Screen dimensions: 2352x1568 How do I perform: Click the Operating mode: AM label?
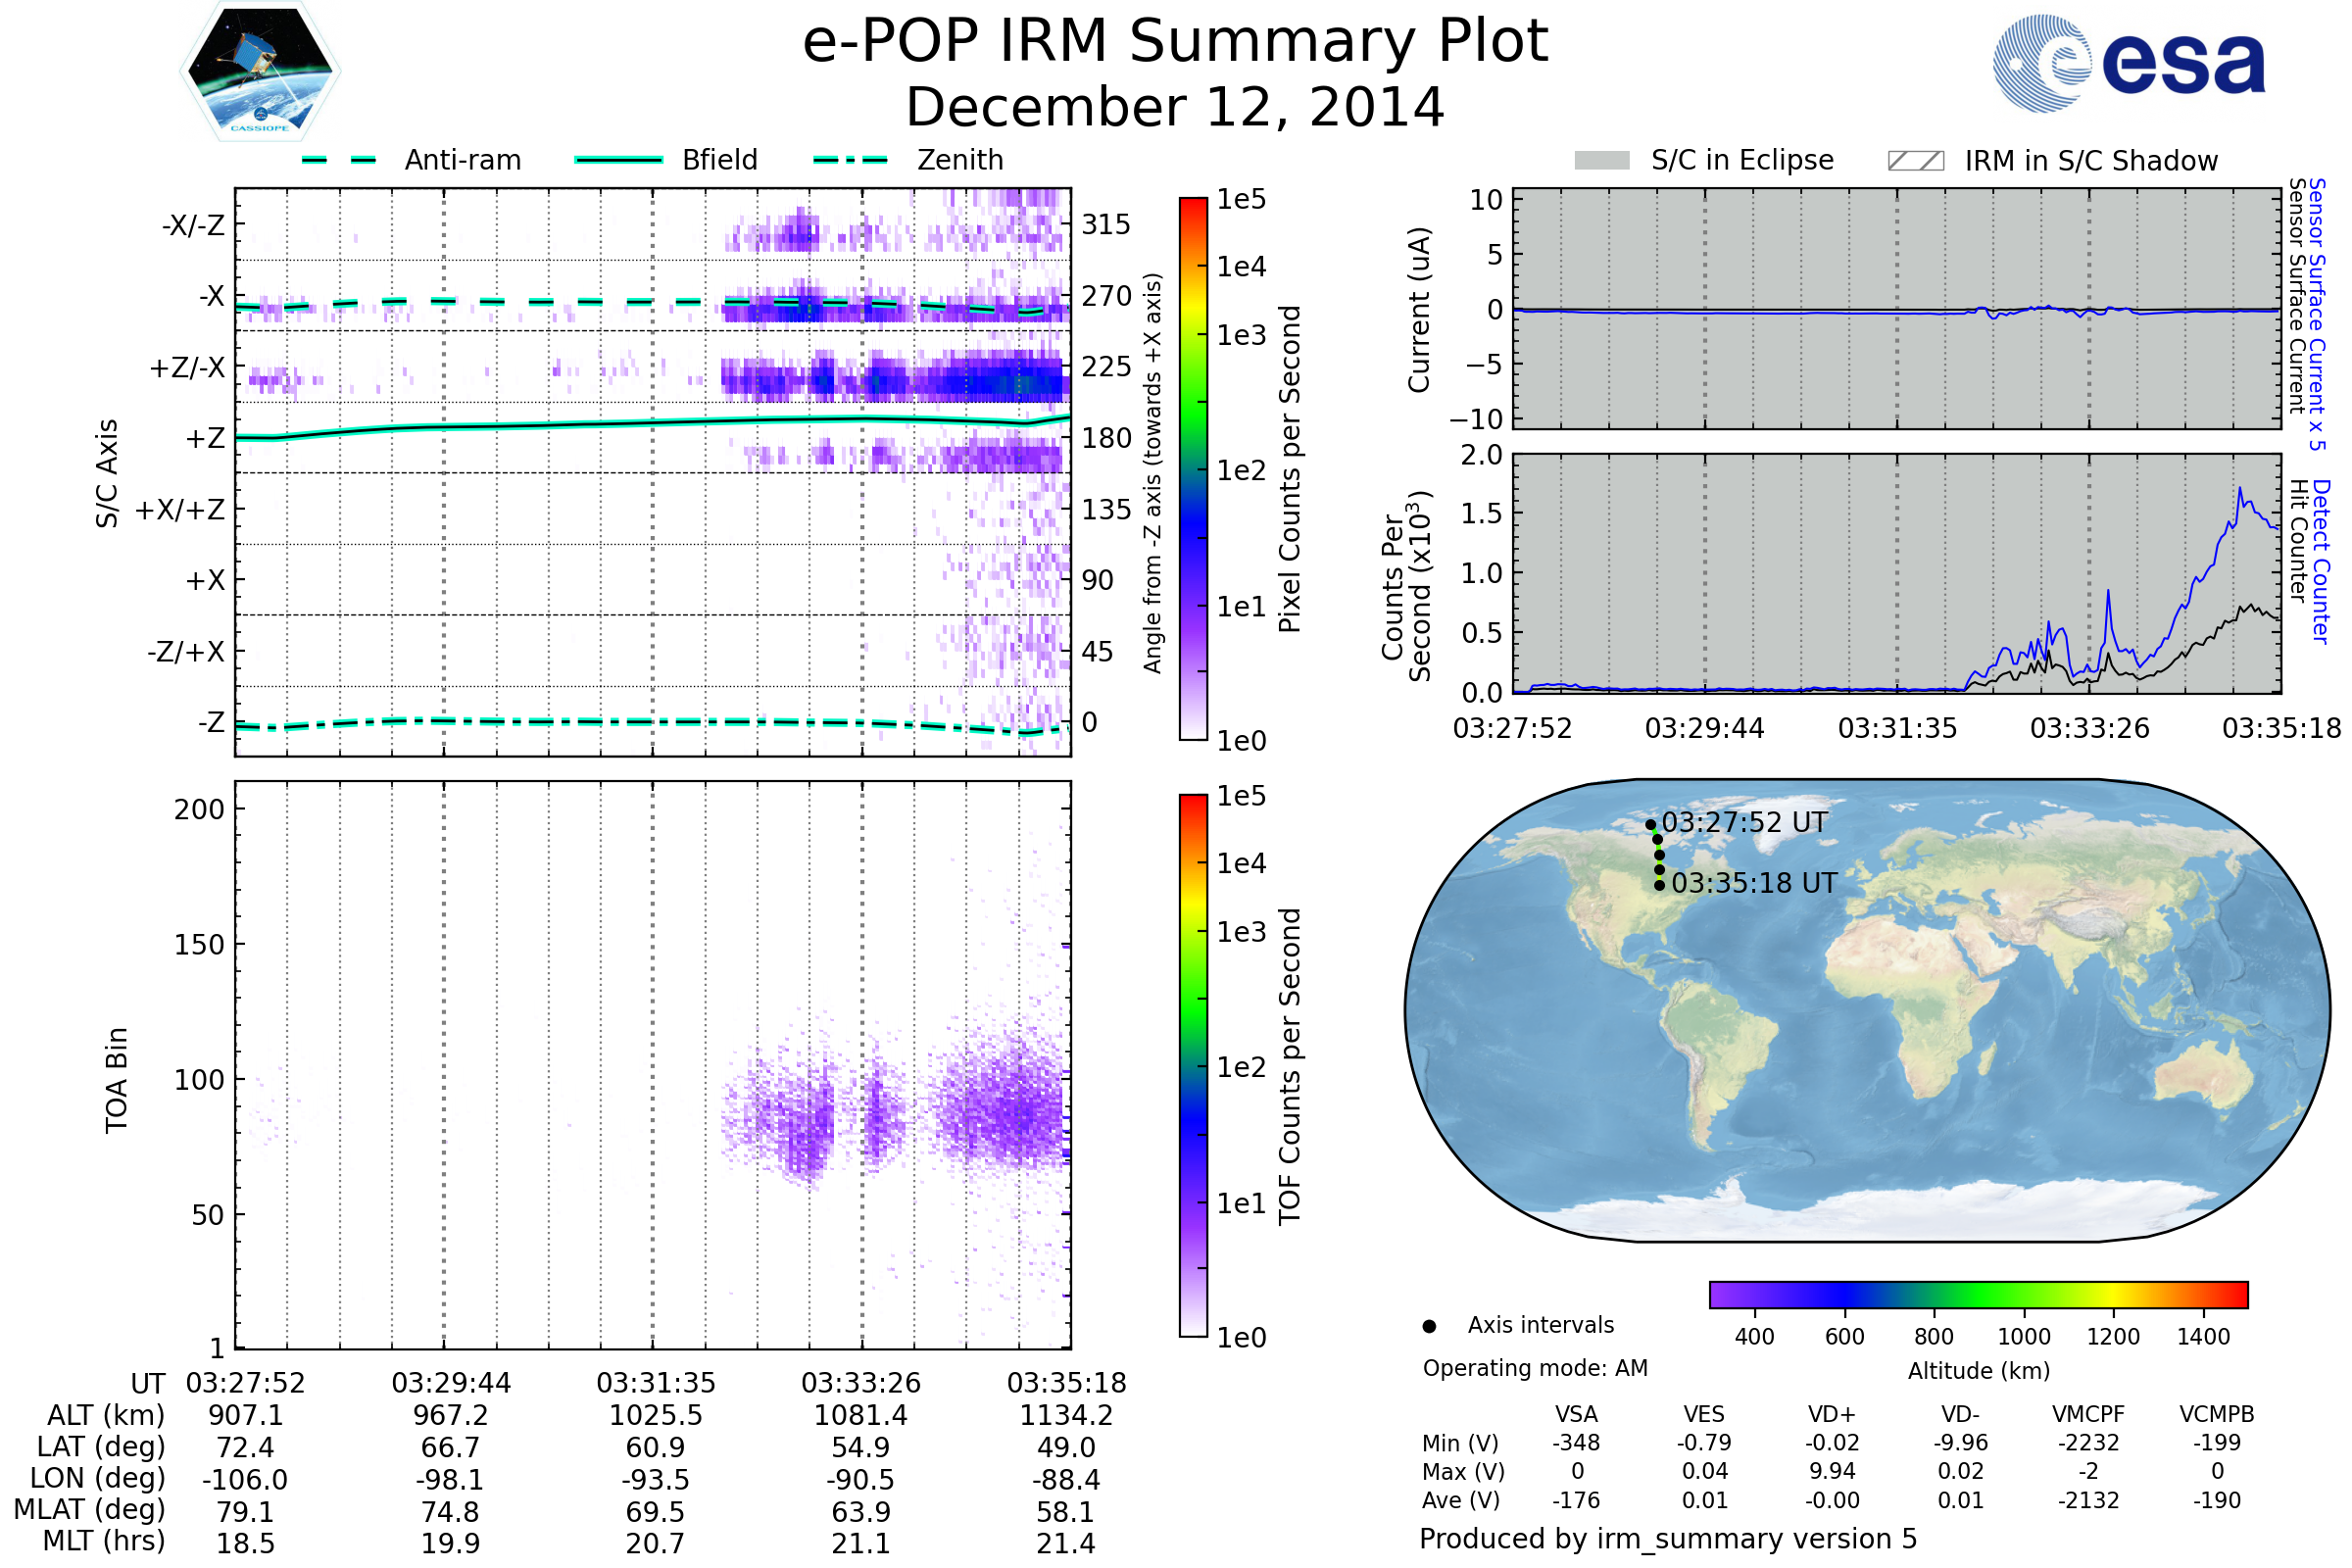click(x=1535, y=1368)
